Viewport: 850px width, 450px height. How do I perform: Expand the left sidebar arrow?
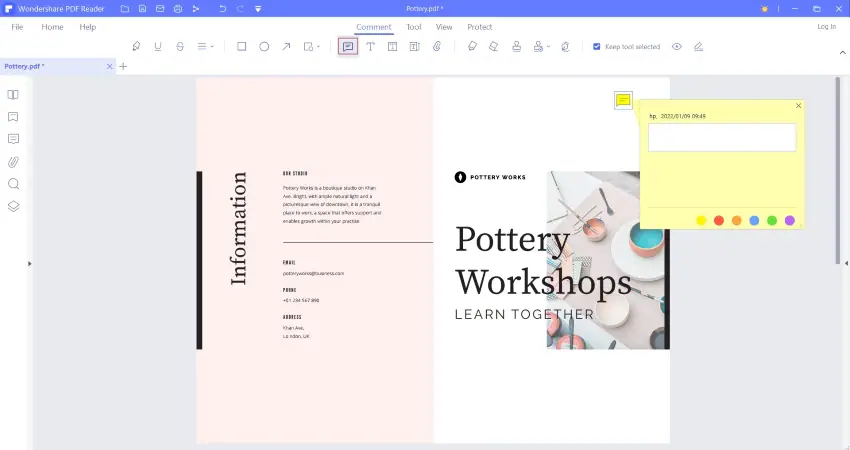pyautogui.click(x=29, y=264)
